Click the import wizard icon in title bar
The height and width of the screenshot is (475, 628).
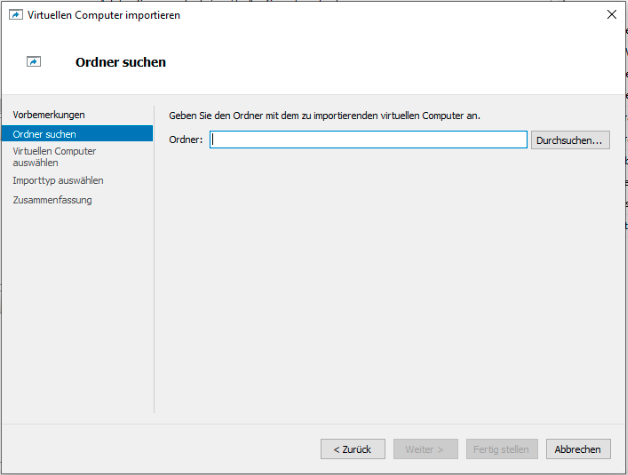pyautogui.click(x=15, y=15)
